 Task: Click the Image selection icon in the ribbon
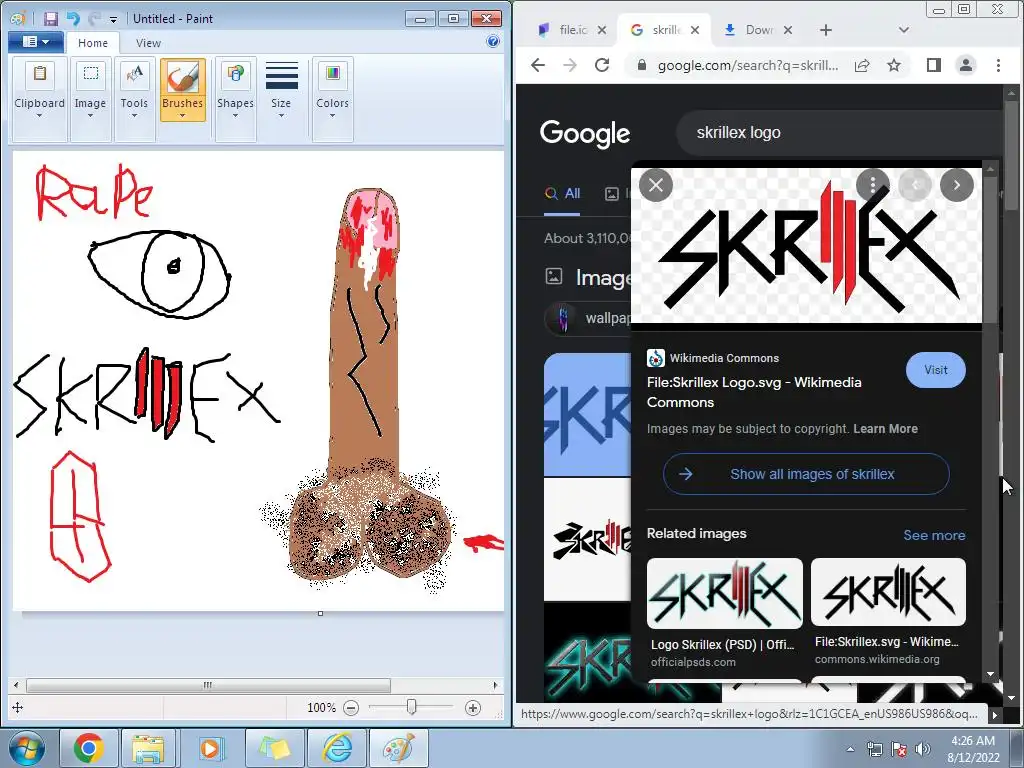pos(91,73)
